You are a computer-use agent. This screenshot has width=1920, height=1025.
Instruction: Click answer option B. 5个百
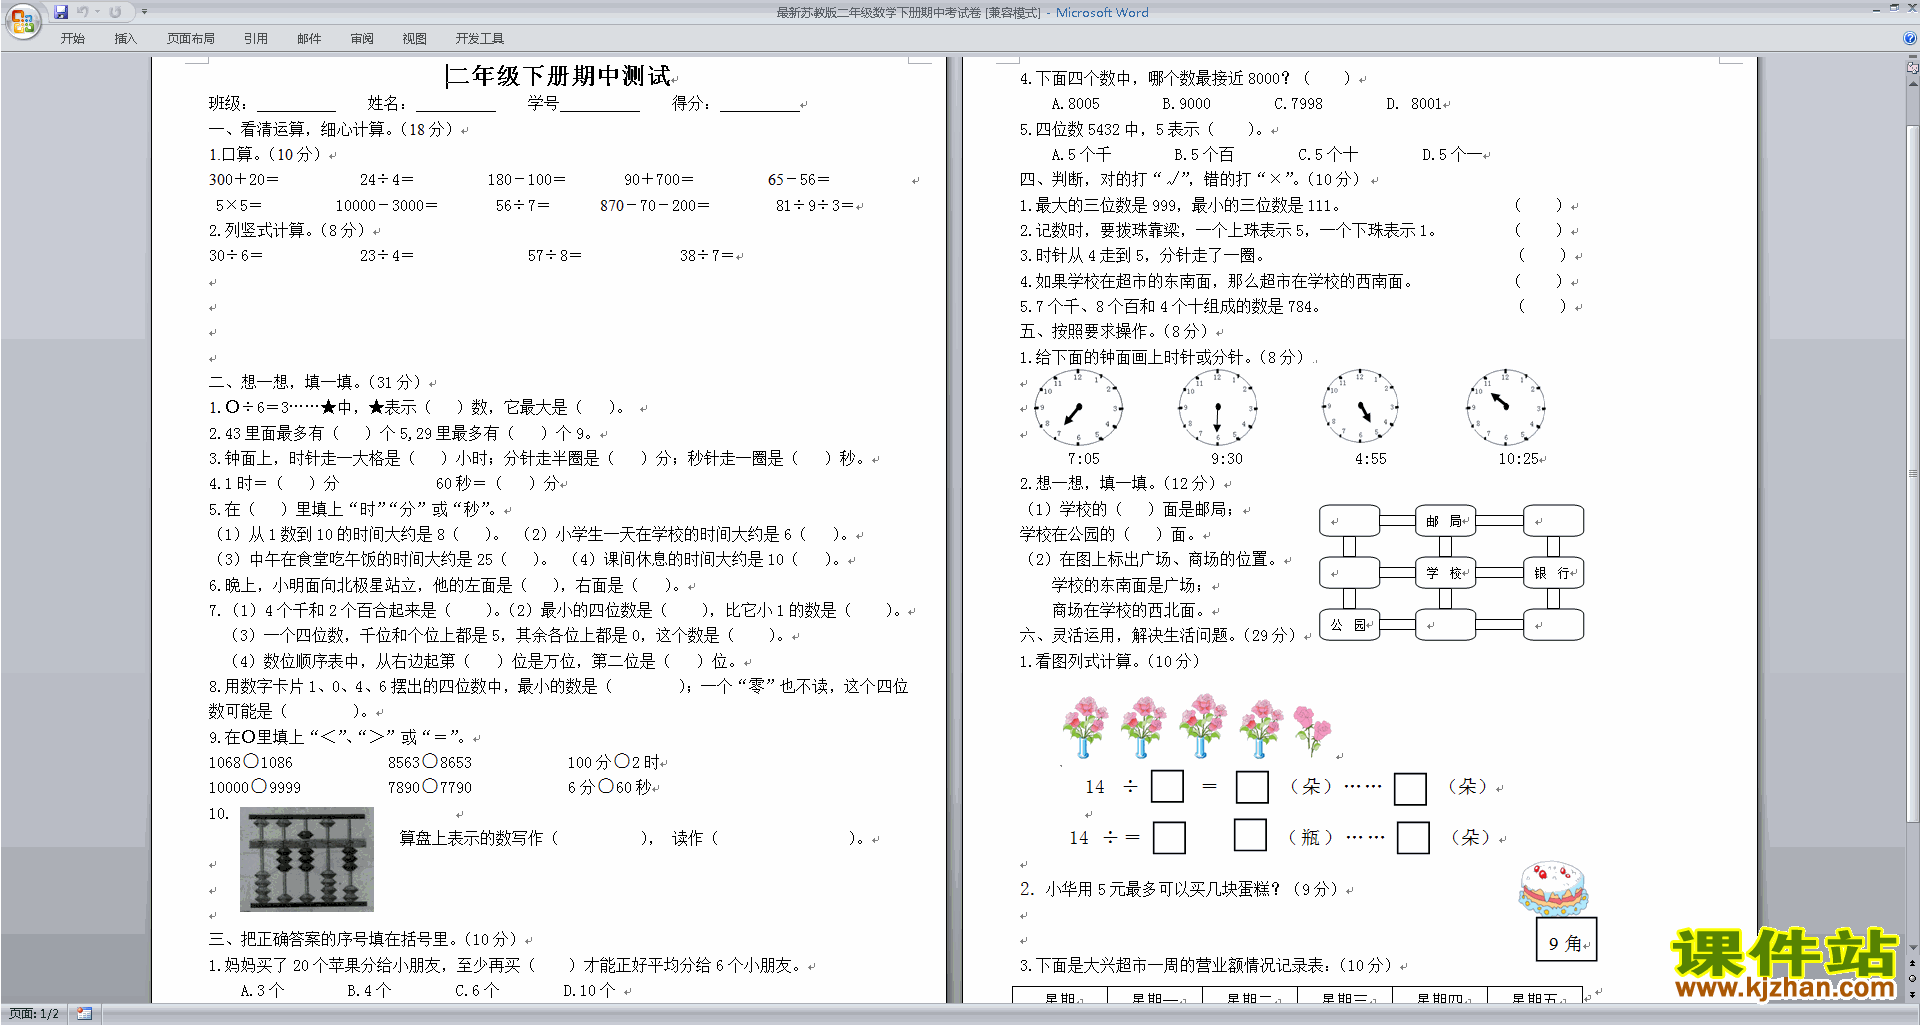point(1204,155)
